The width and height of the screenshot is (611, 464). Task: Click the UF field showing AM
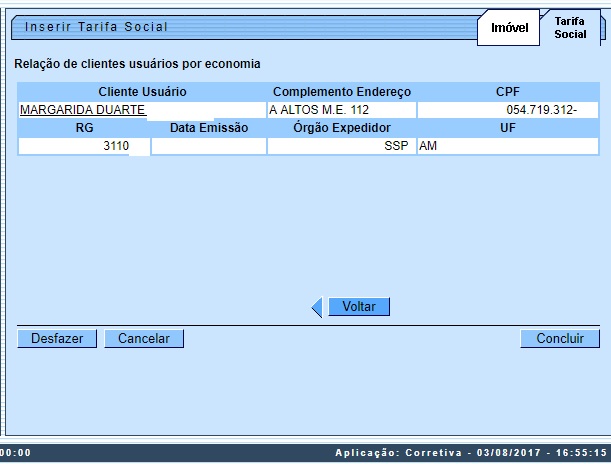pyautogui.click(x=508, y=146)
